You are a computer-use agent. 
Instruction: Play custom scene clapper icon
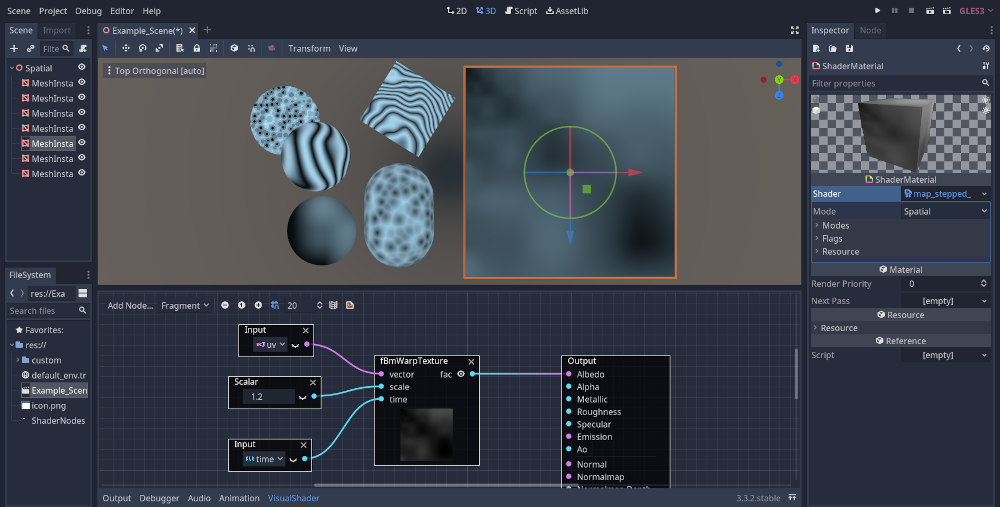tap(947, 11)
